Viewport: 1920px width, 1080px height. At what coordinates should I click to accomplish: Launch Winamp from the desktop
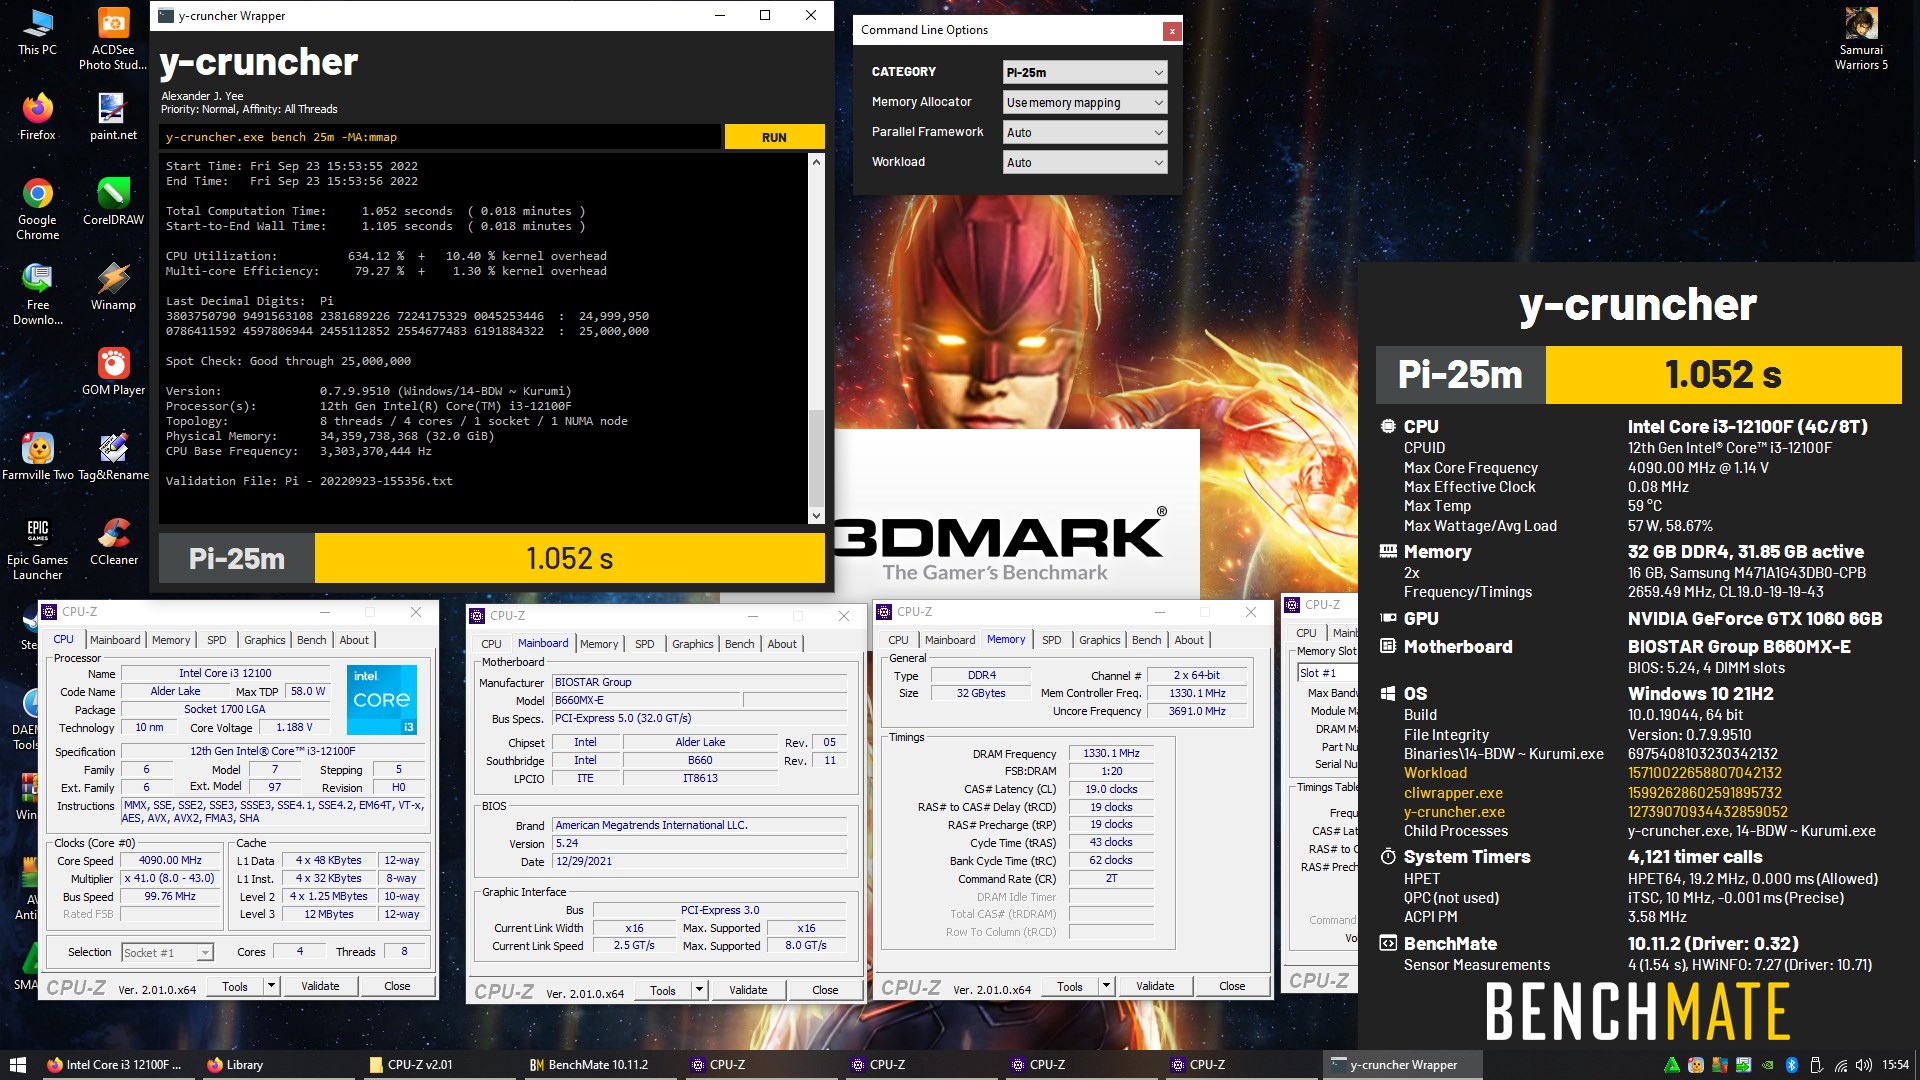click(113, 286)
